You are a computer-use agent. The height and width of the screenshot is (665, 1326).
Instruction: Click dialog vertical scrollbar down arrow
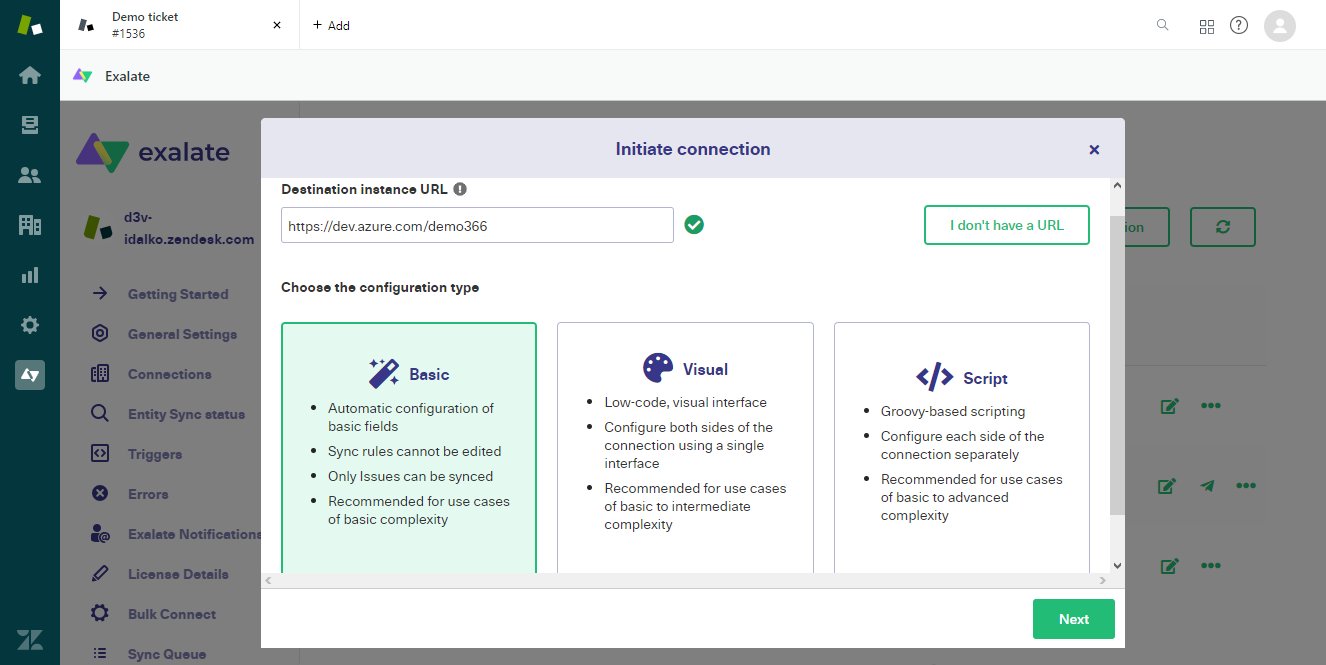click(x=1117, y=565)
